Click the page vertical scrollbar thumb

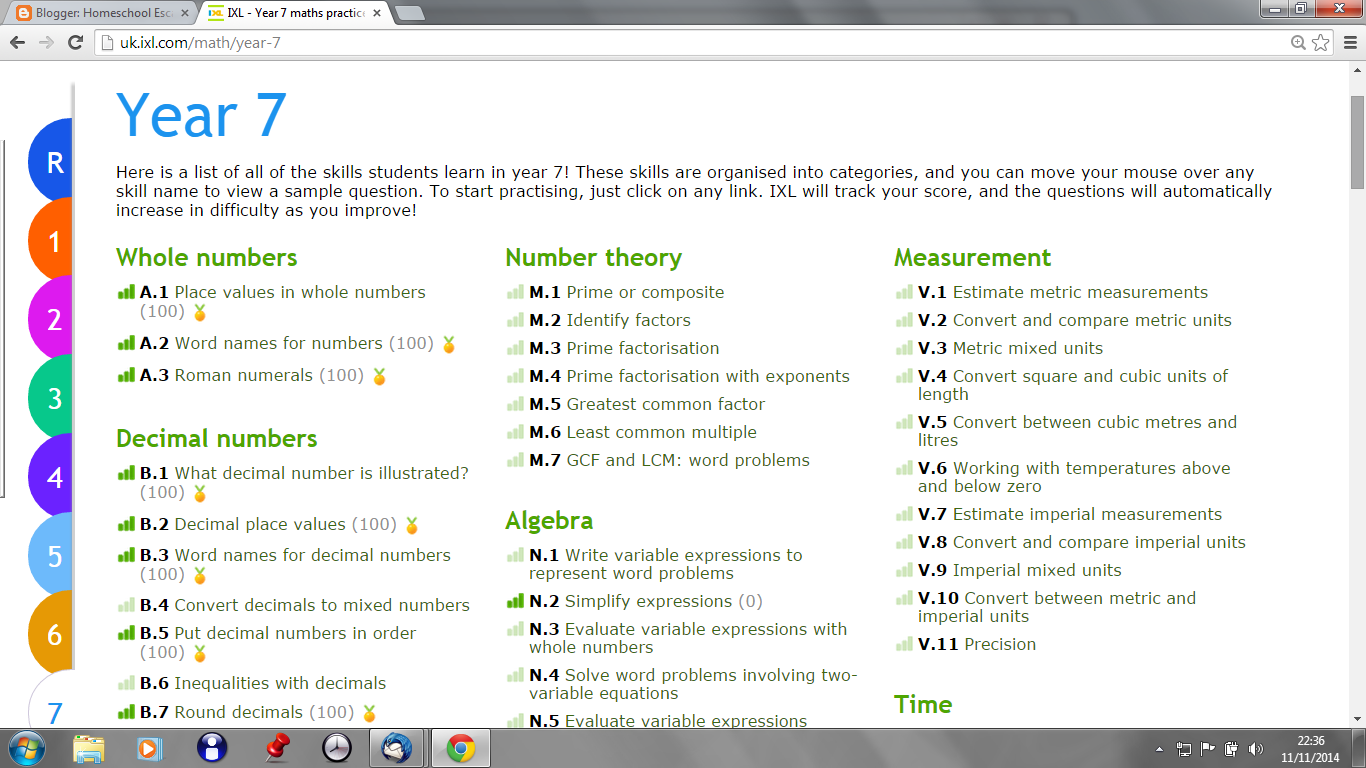pos(1357,143)
